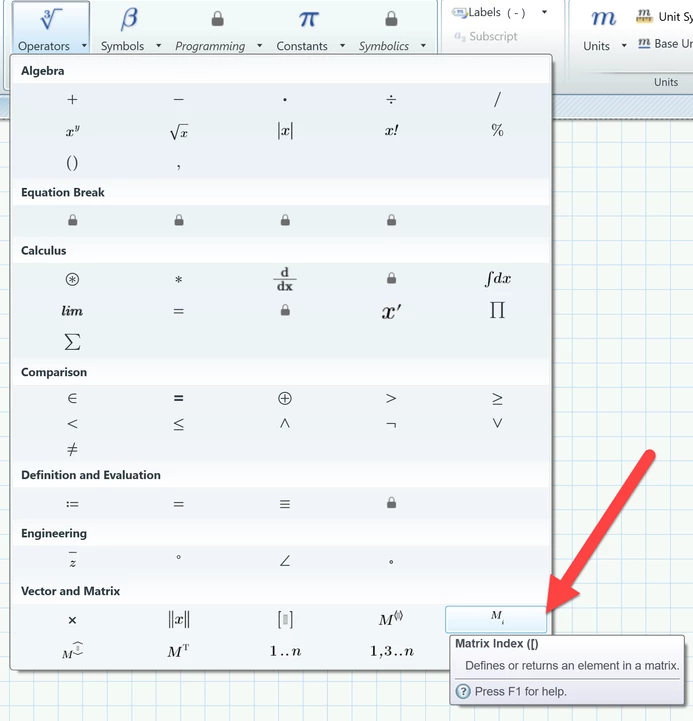The height and width of the screenshot is (721, 693).
Task: Insert the polar angle ∠ operator
Action: (x=285, y=561)
